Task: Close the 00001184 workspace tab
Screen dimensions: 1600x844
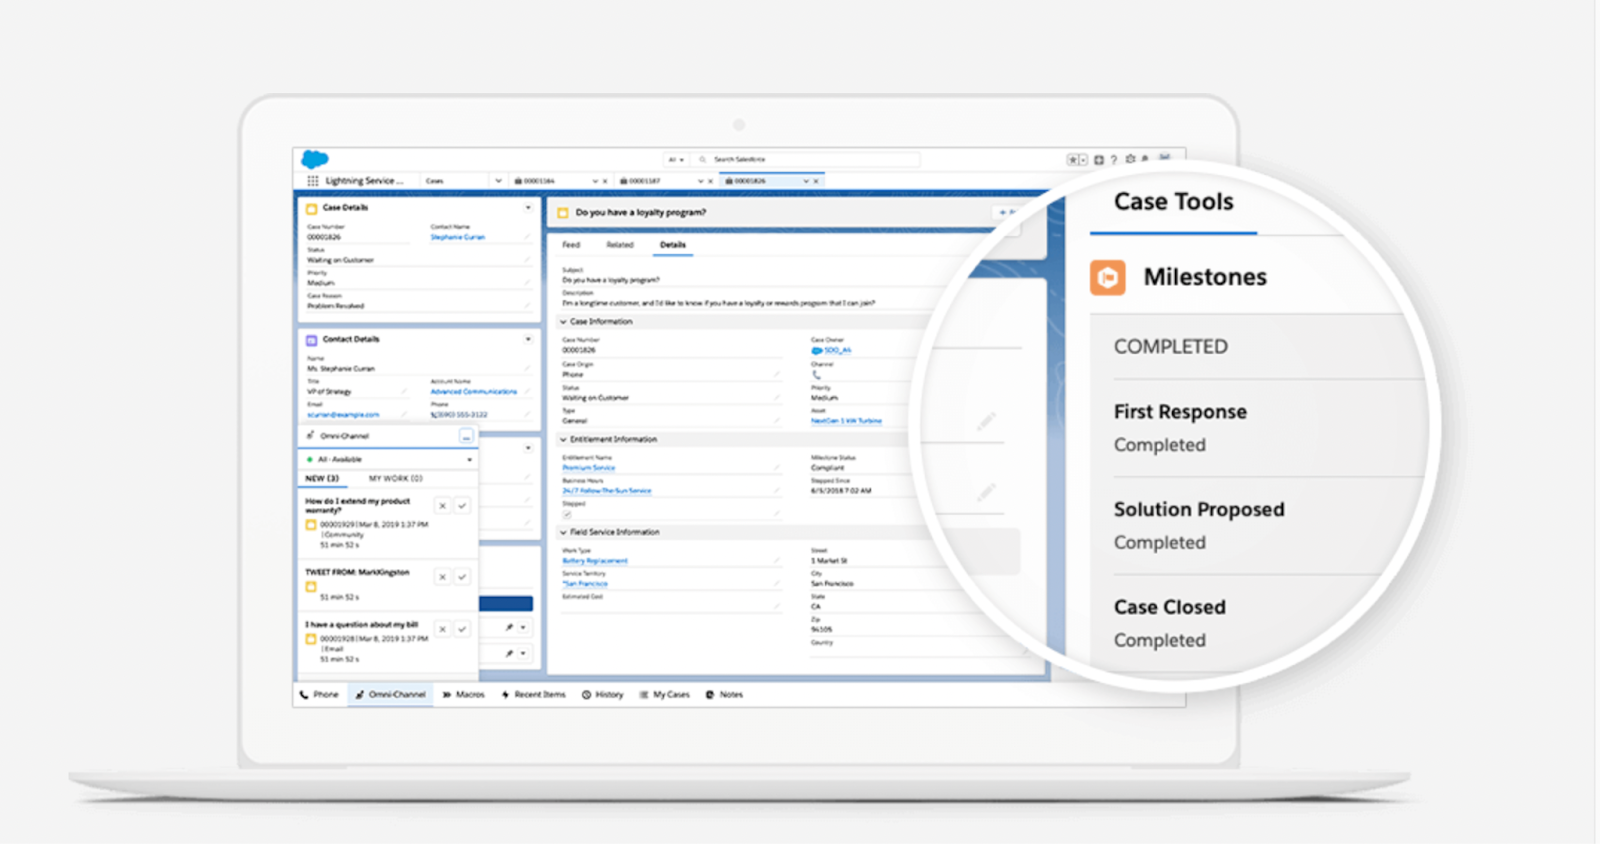Action: [x=605, y=182]
